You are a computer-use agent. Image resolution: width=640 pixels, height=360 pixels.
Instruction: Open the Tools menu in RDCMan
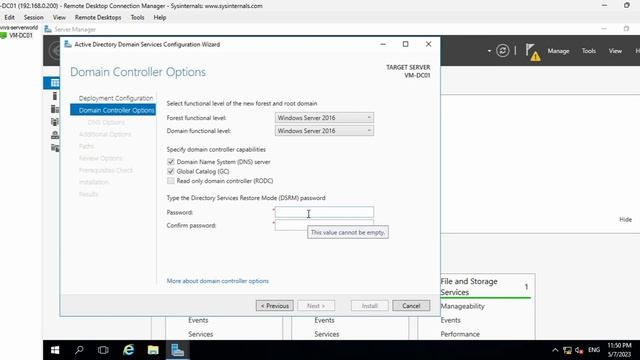(x=138, y=18)
